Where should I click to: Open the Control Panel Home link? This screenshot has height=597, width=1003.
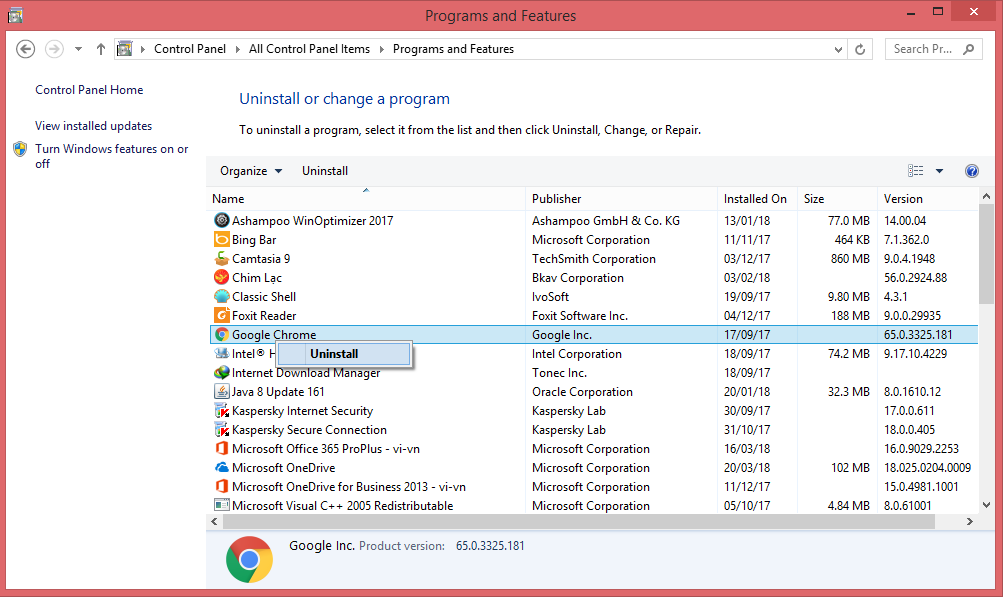tap(89, 90)
